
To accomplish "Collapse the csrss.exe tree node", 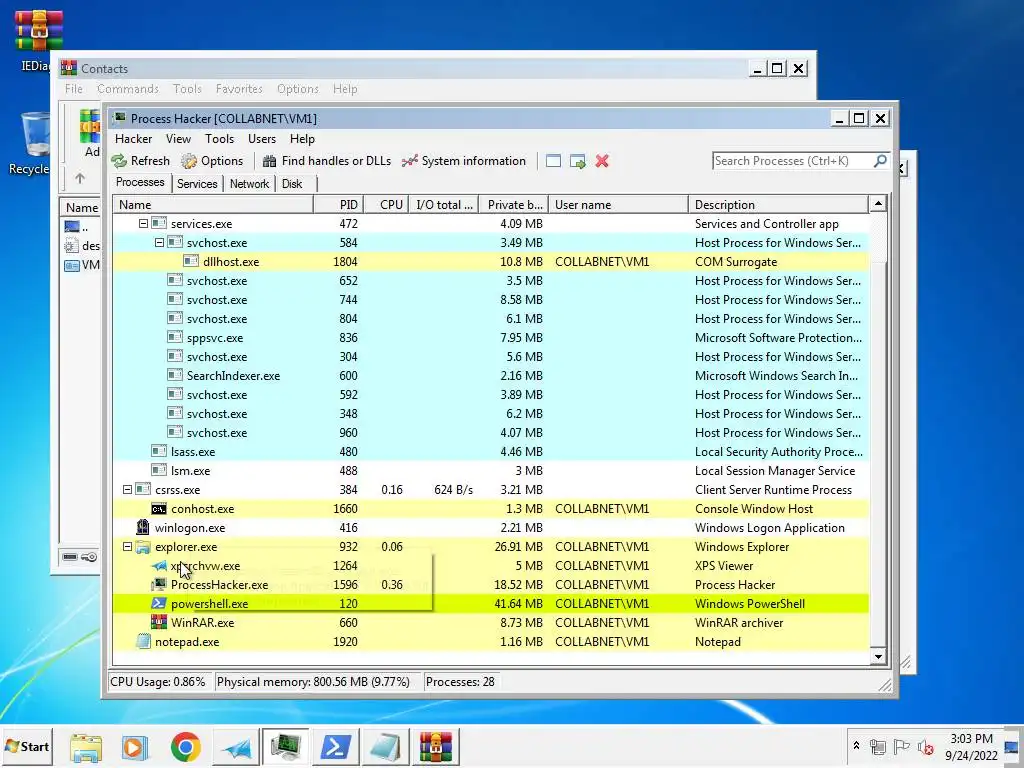I will point(127,489).
